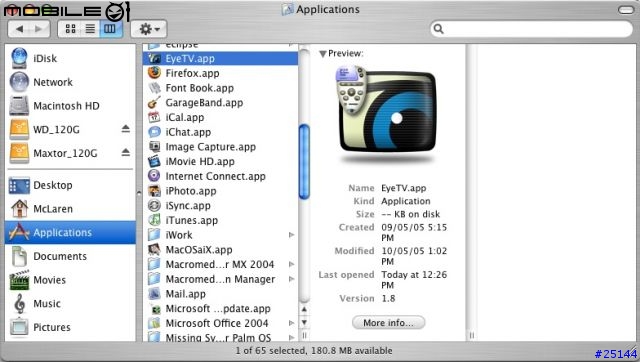Click the Image Capture.app icon
The height and width of the screenshot is (362, 640).
click(154, 147)
